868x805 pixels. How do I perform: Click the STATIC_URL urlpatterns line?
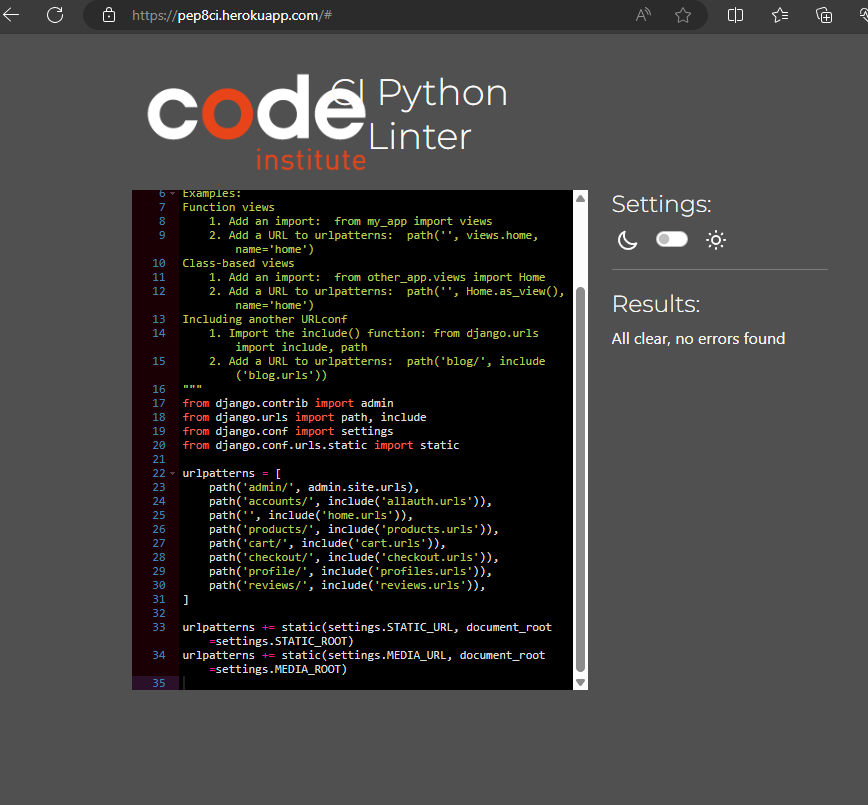[367, 634]
